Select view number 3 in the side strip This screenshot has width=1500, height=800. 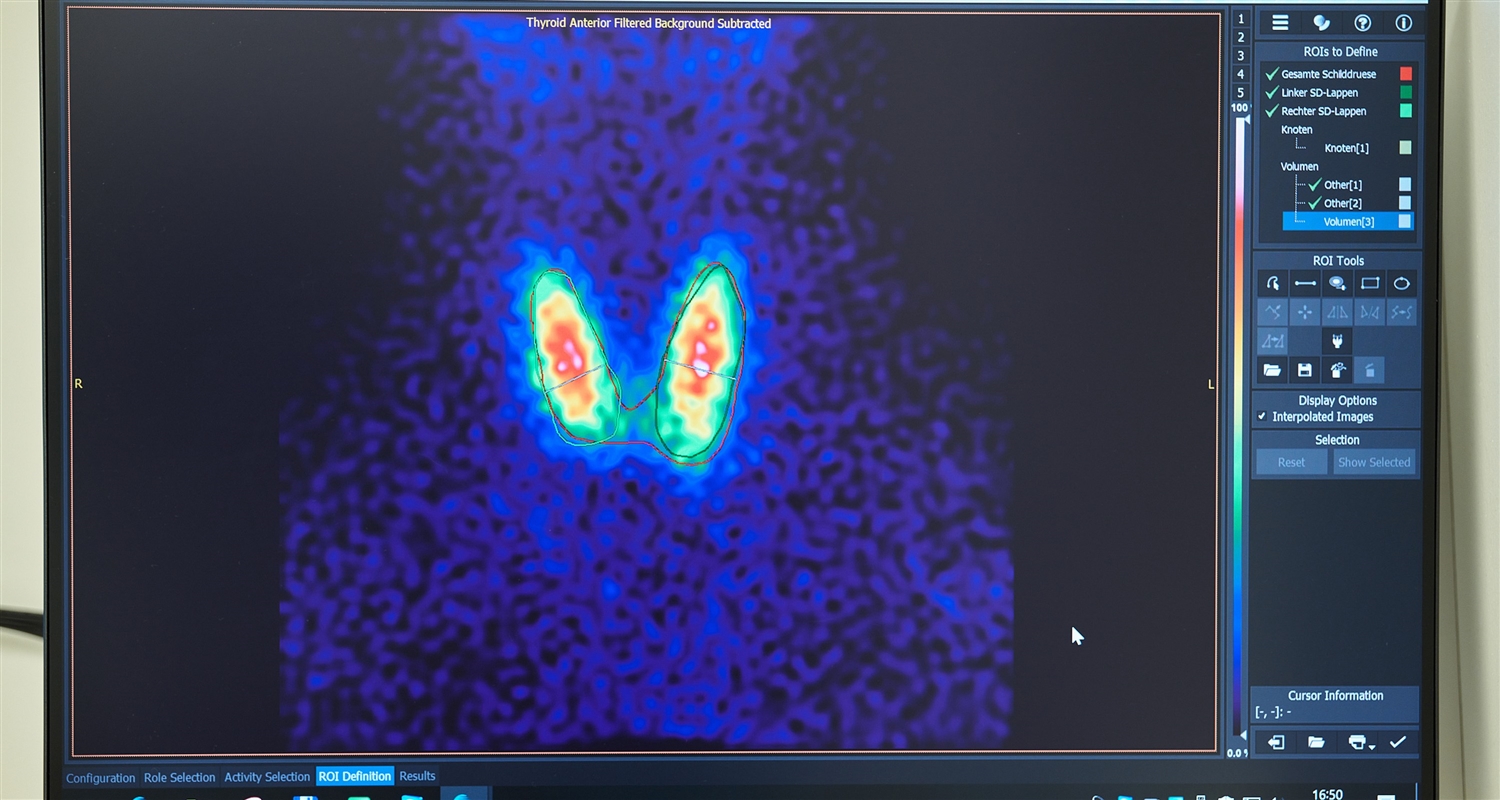(1240, 56)
